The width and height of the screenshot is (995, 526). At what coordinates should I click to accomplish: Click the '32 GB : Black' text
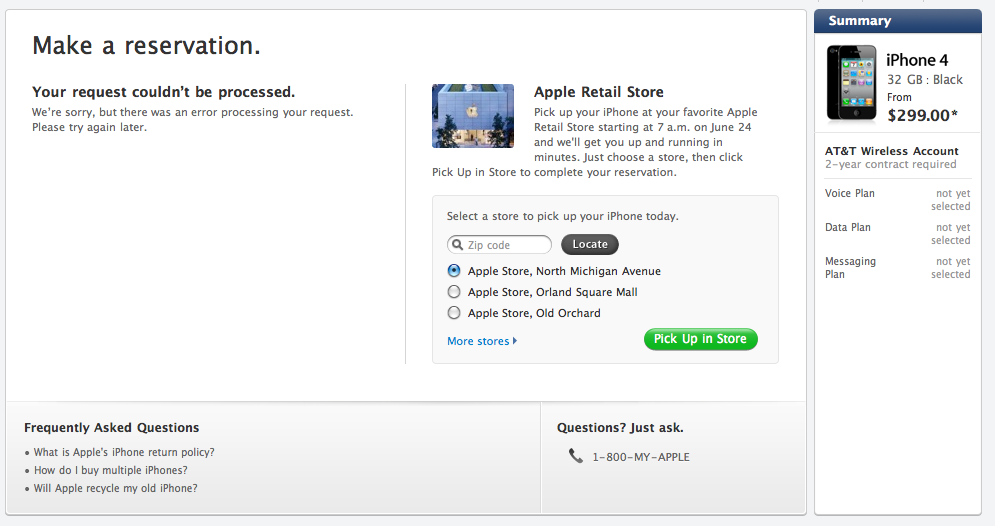[x=925, y=80]
